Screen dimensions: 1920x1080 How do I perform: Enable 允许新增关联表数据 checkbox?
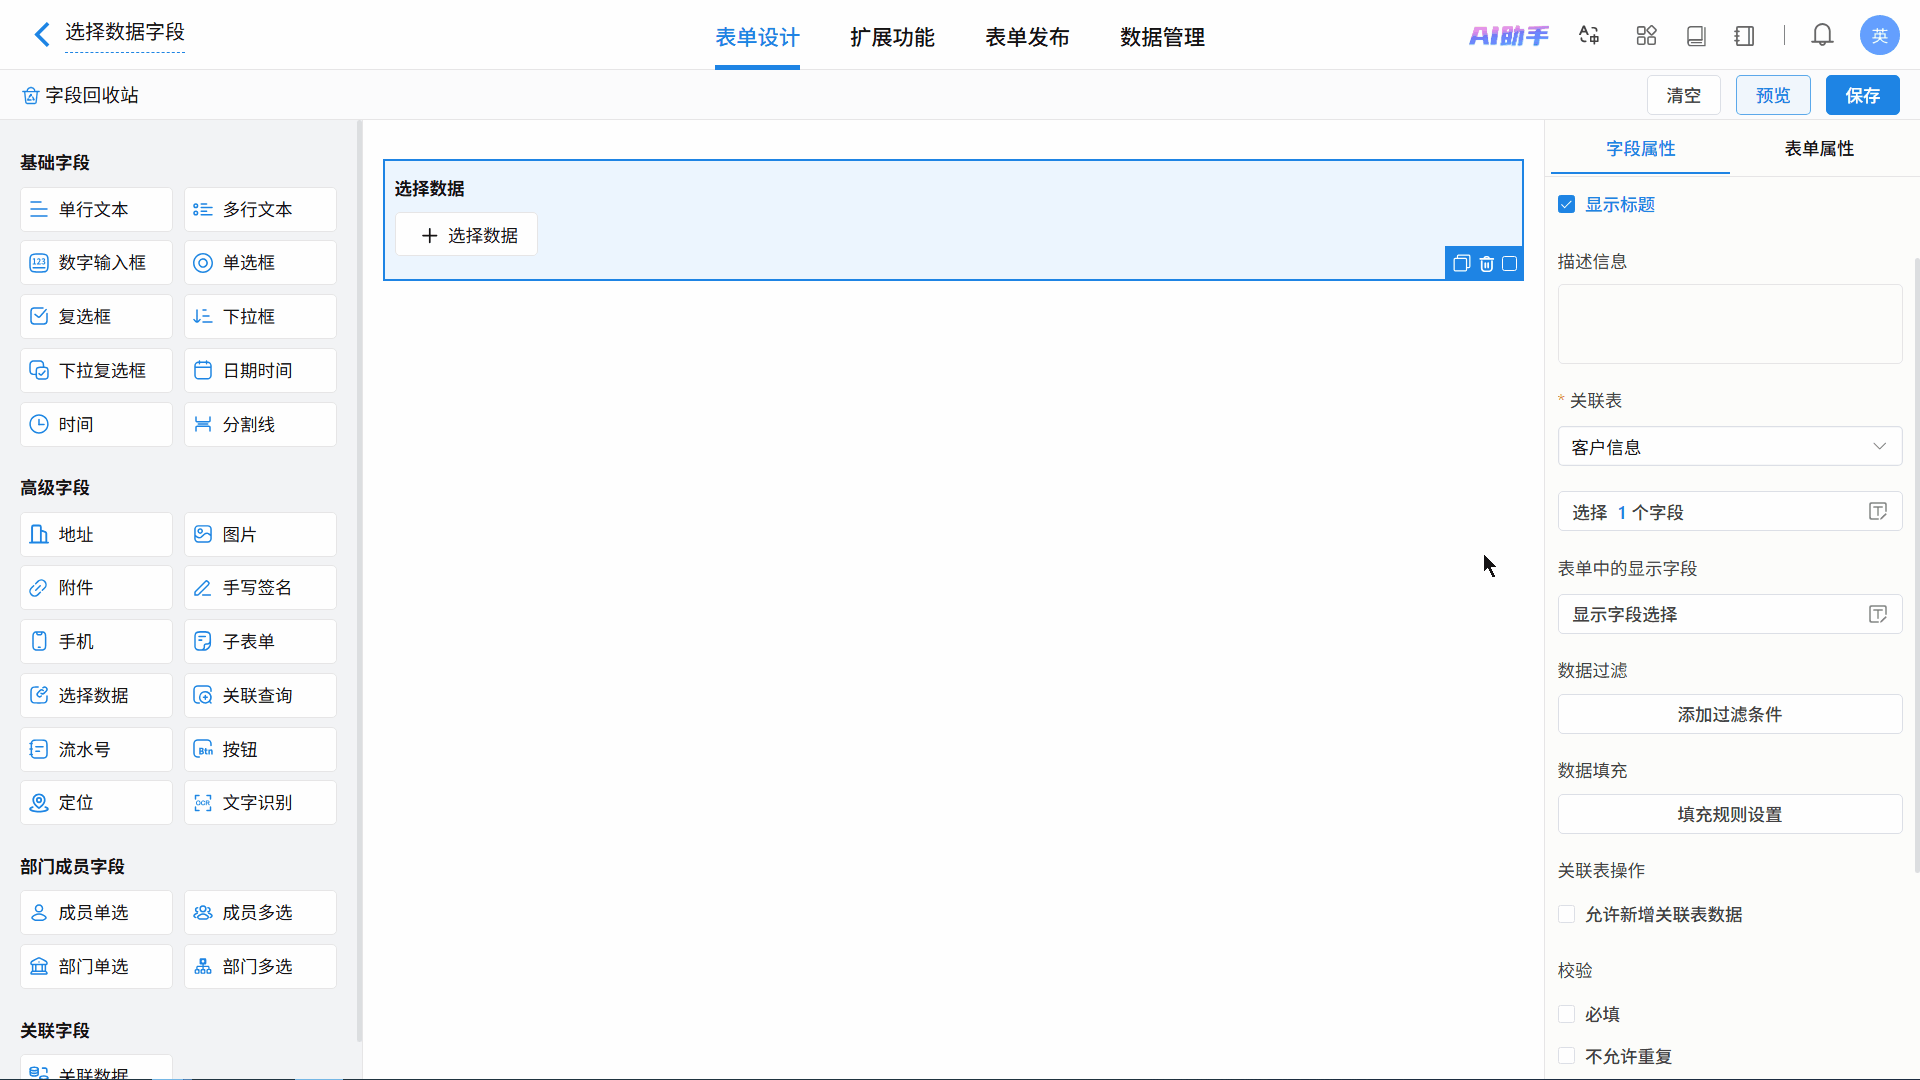pos(1567,915)
